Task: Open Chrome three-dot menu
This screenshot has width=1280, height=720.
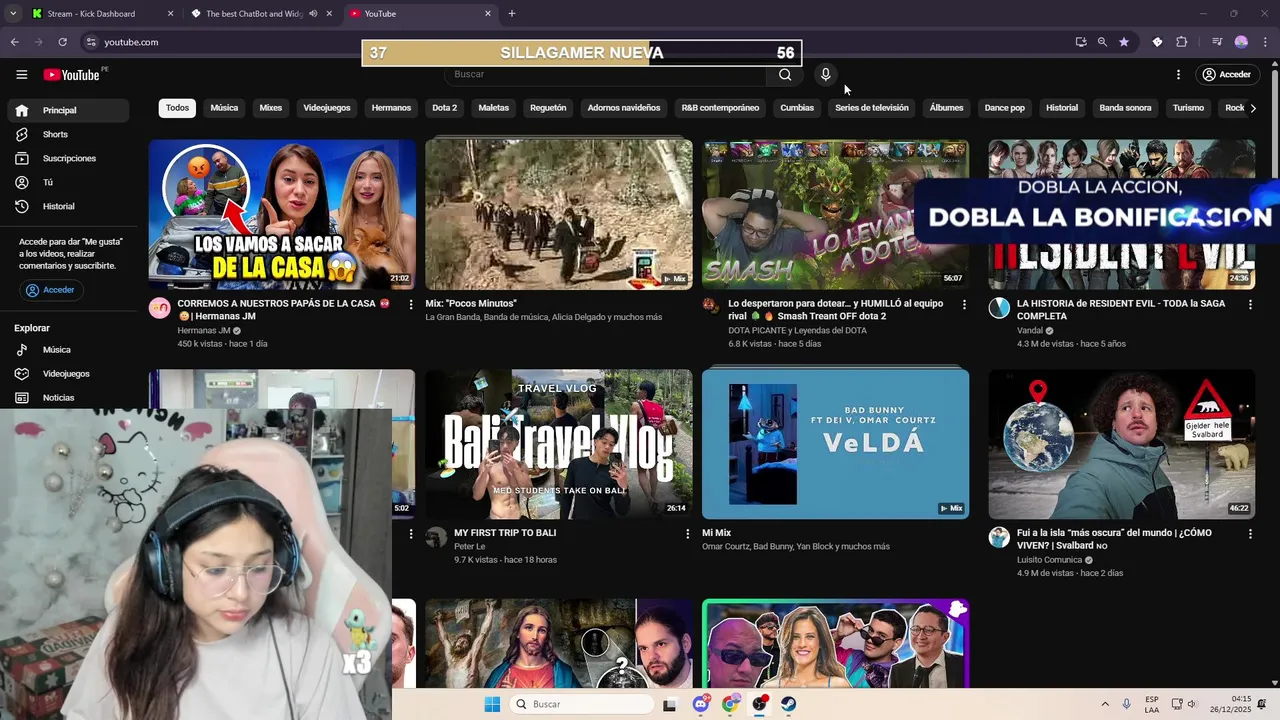Action: (1266, 42)
